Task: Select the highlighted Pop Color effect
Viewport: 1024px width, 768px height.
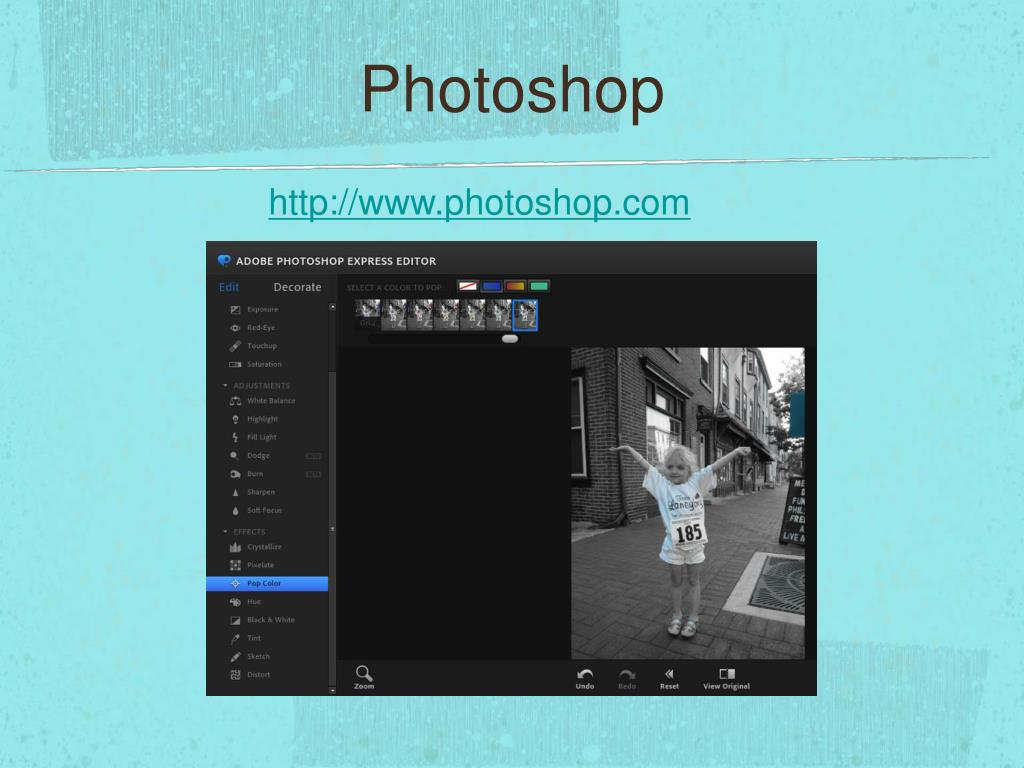Action: click(x=267, y=584)
